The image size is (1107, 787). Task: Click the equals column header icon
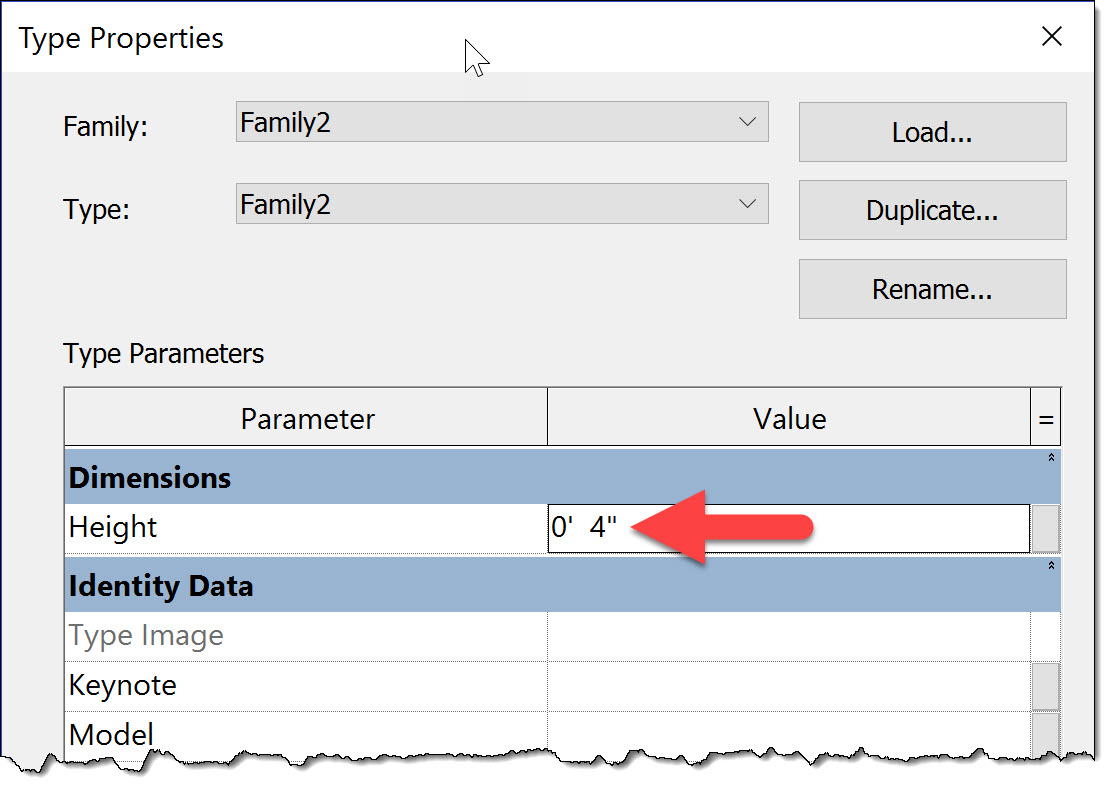point(1048,417)
